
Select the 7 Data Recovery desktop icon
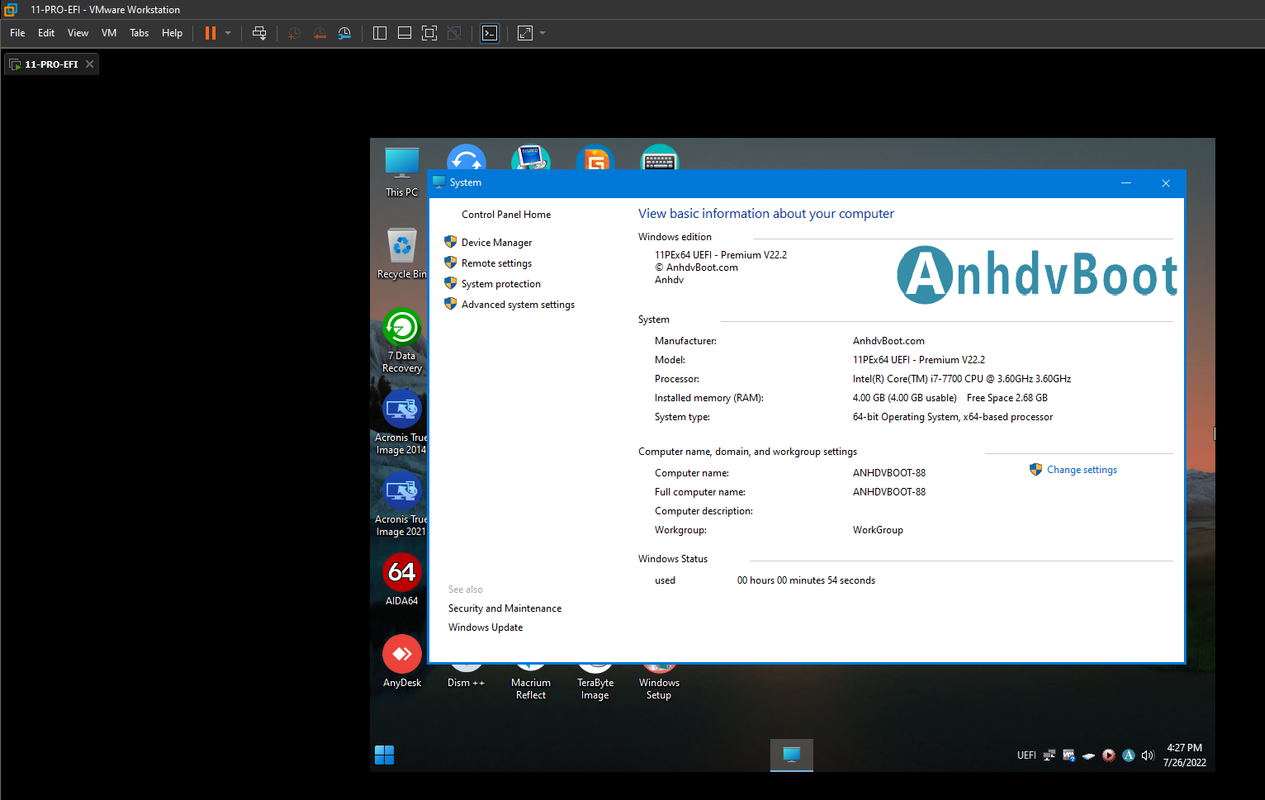[402, 341]
